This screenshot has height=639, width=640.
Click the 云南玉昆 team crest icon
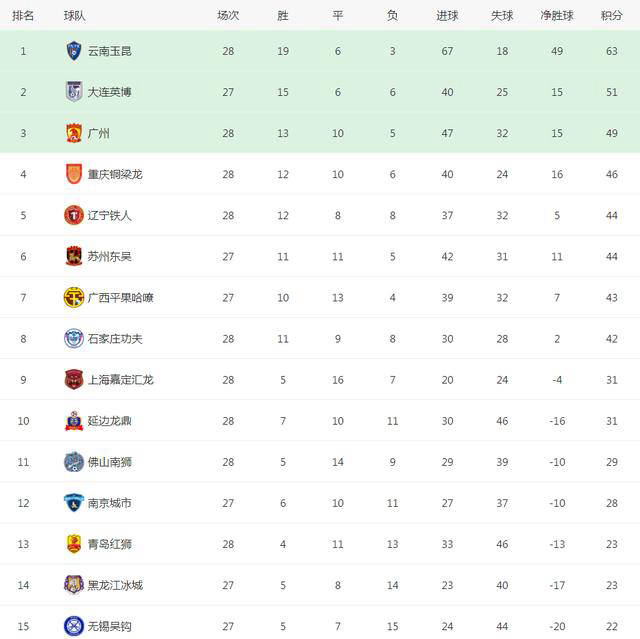(74, 51)
